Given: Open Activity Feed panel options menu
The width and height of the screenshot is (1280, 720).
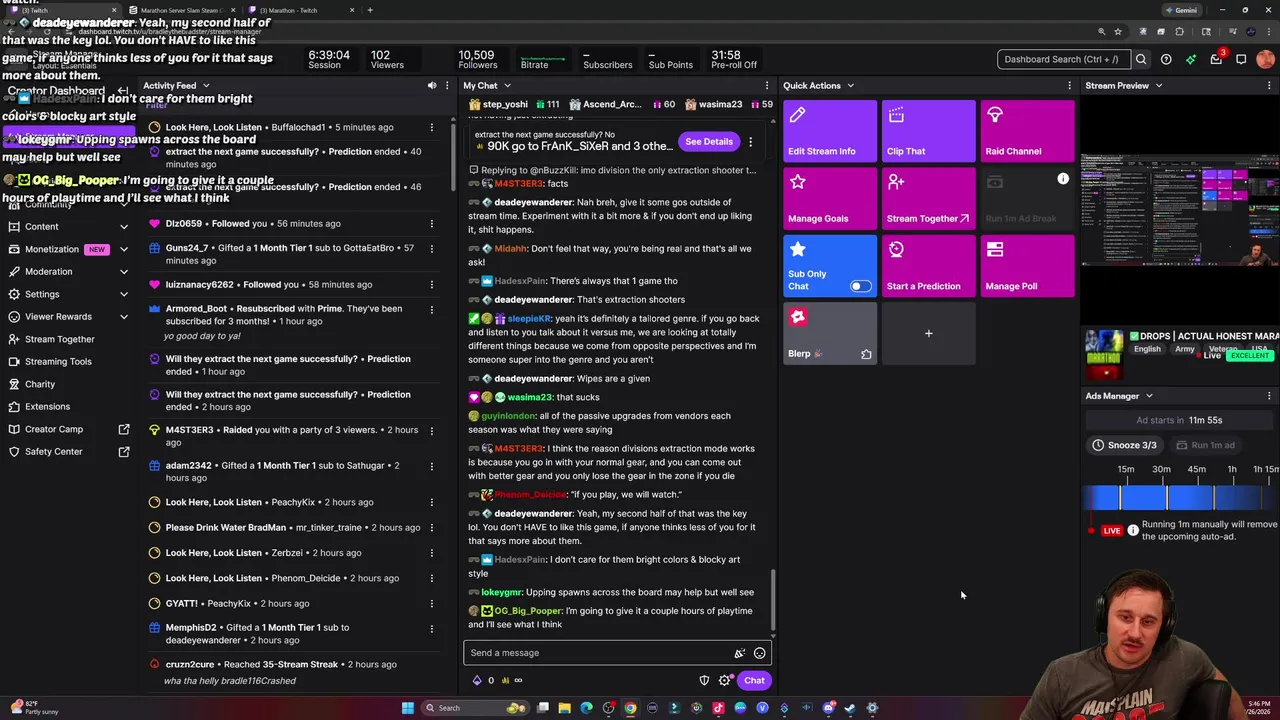Looking at the screenshot, I should (x=448, y=86).
